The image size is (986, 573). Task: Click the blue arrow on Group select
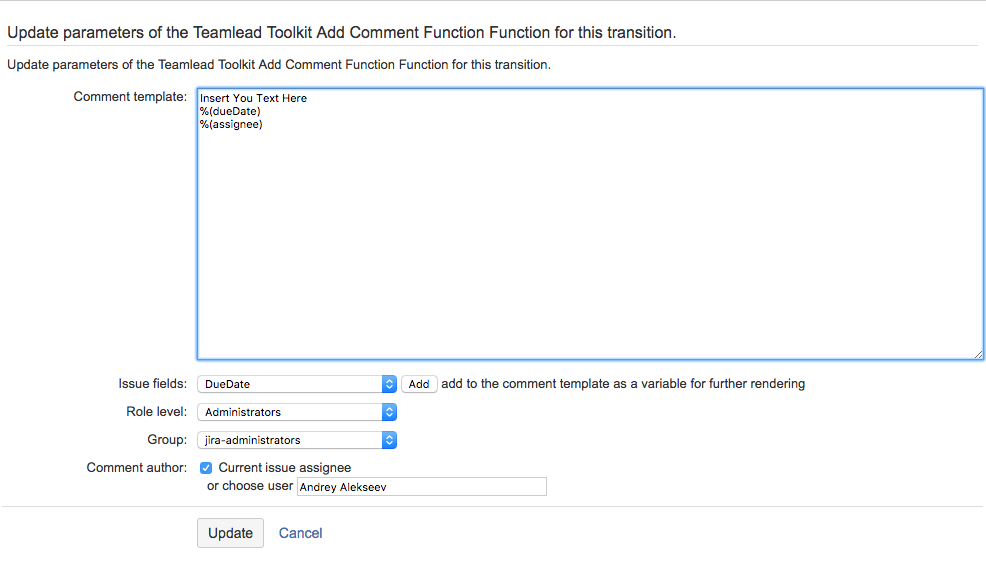(x=390, y=440)
